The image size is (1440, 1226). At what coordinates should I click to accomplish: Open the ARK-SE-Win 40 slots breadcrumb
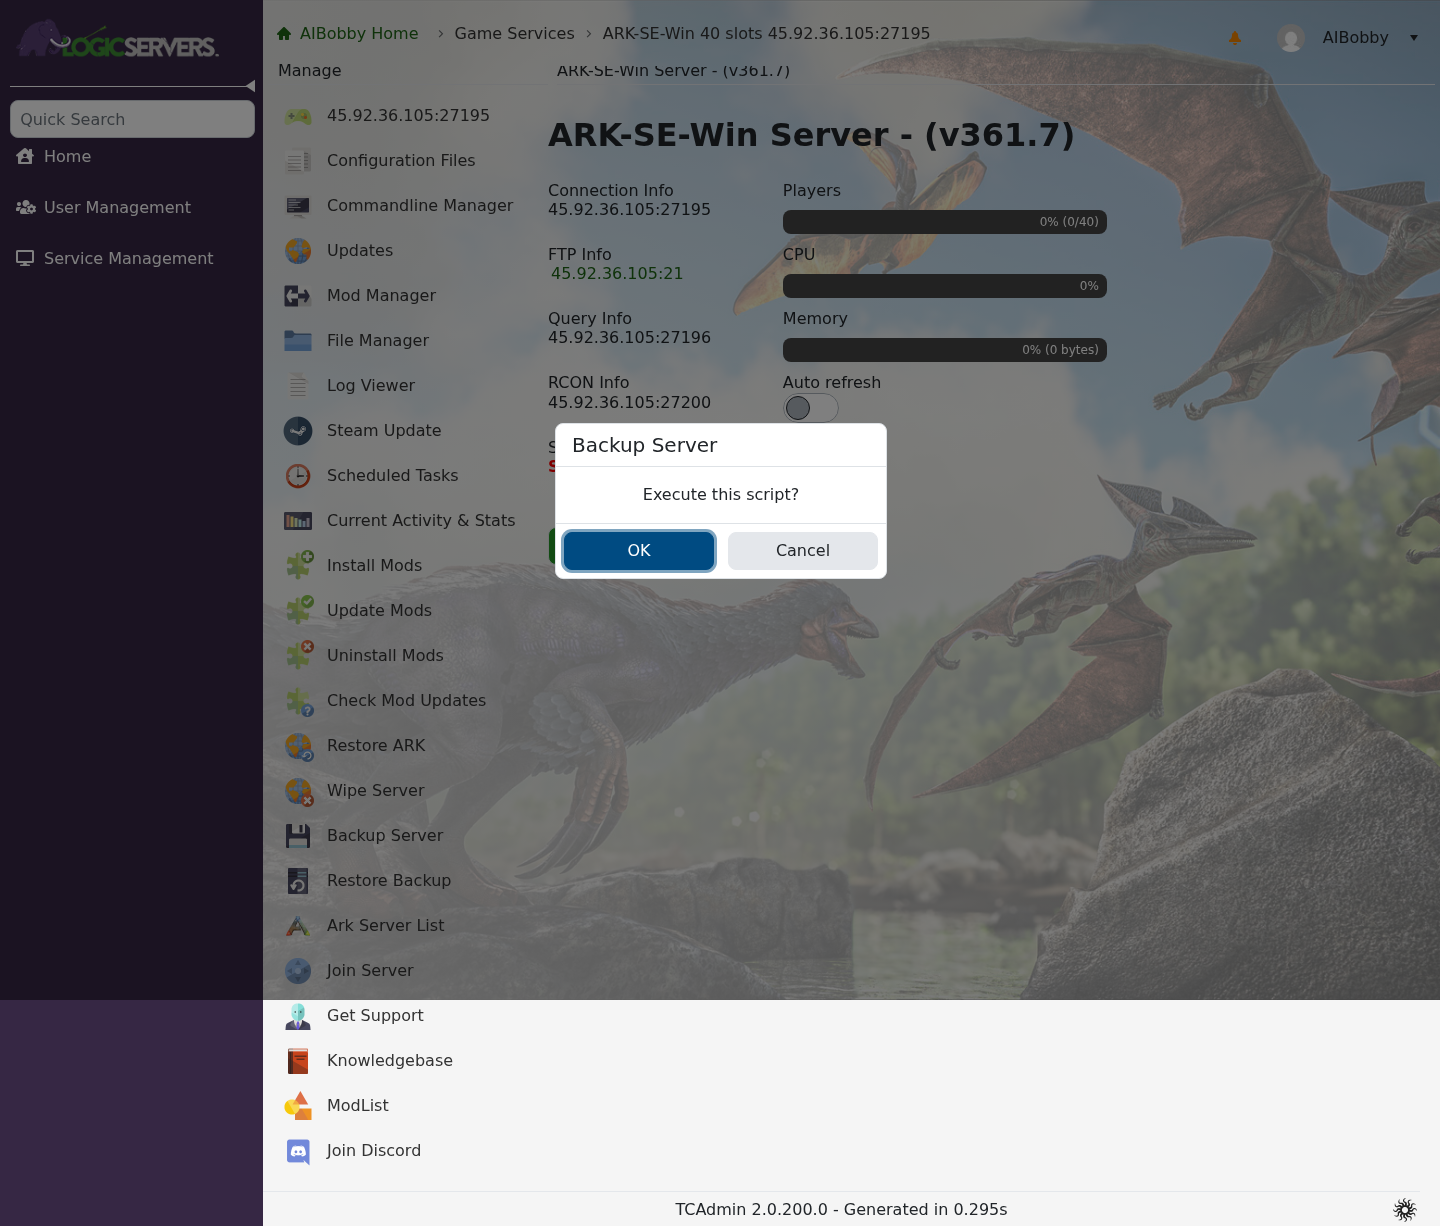[x=766, y=34]
